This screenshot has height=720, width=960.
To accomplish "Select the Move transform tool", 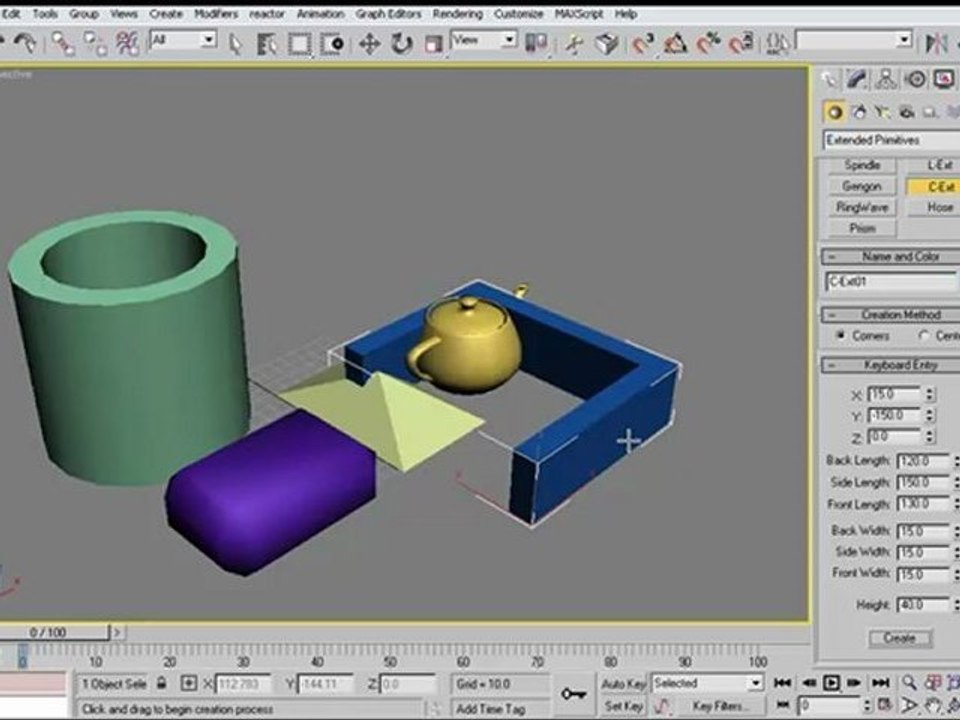I will 369,43.
